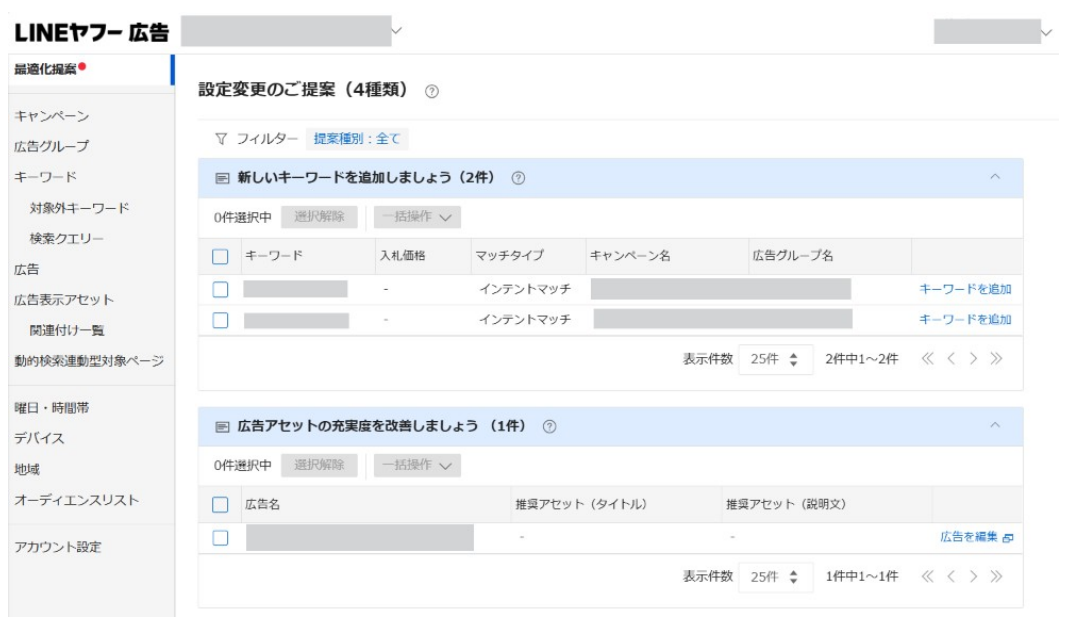Go to previous page in keyword table

tap(951, 358)
